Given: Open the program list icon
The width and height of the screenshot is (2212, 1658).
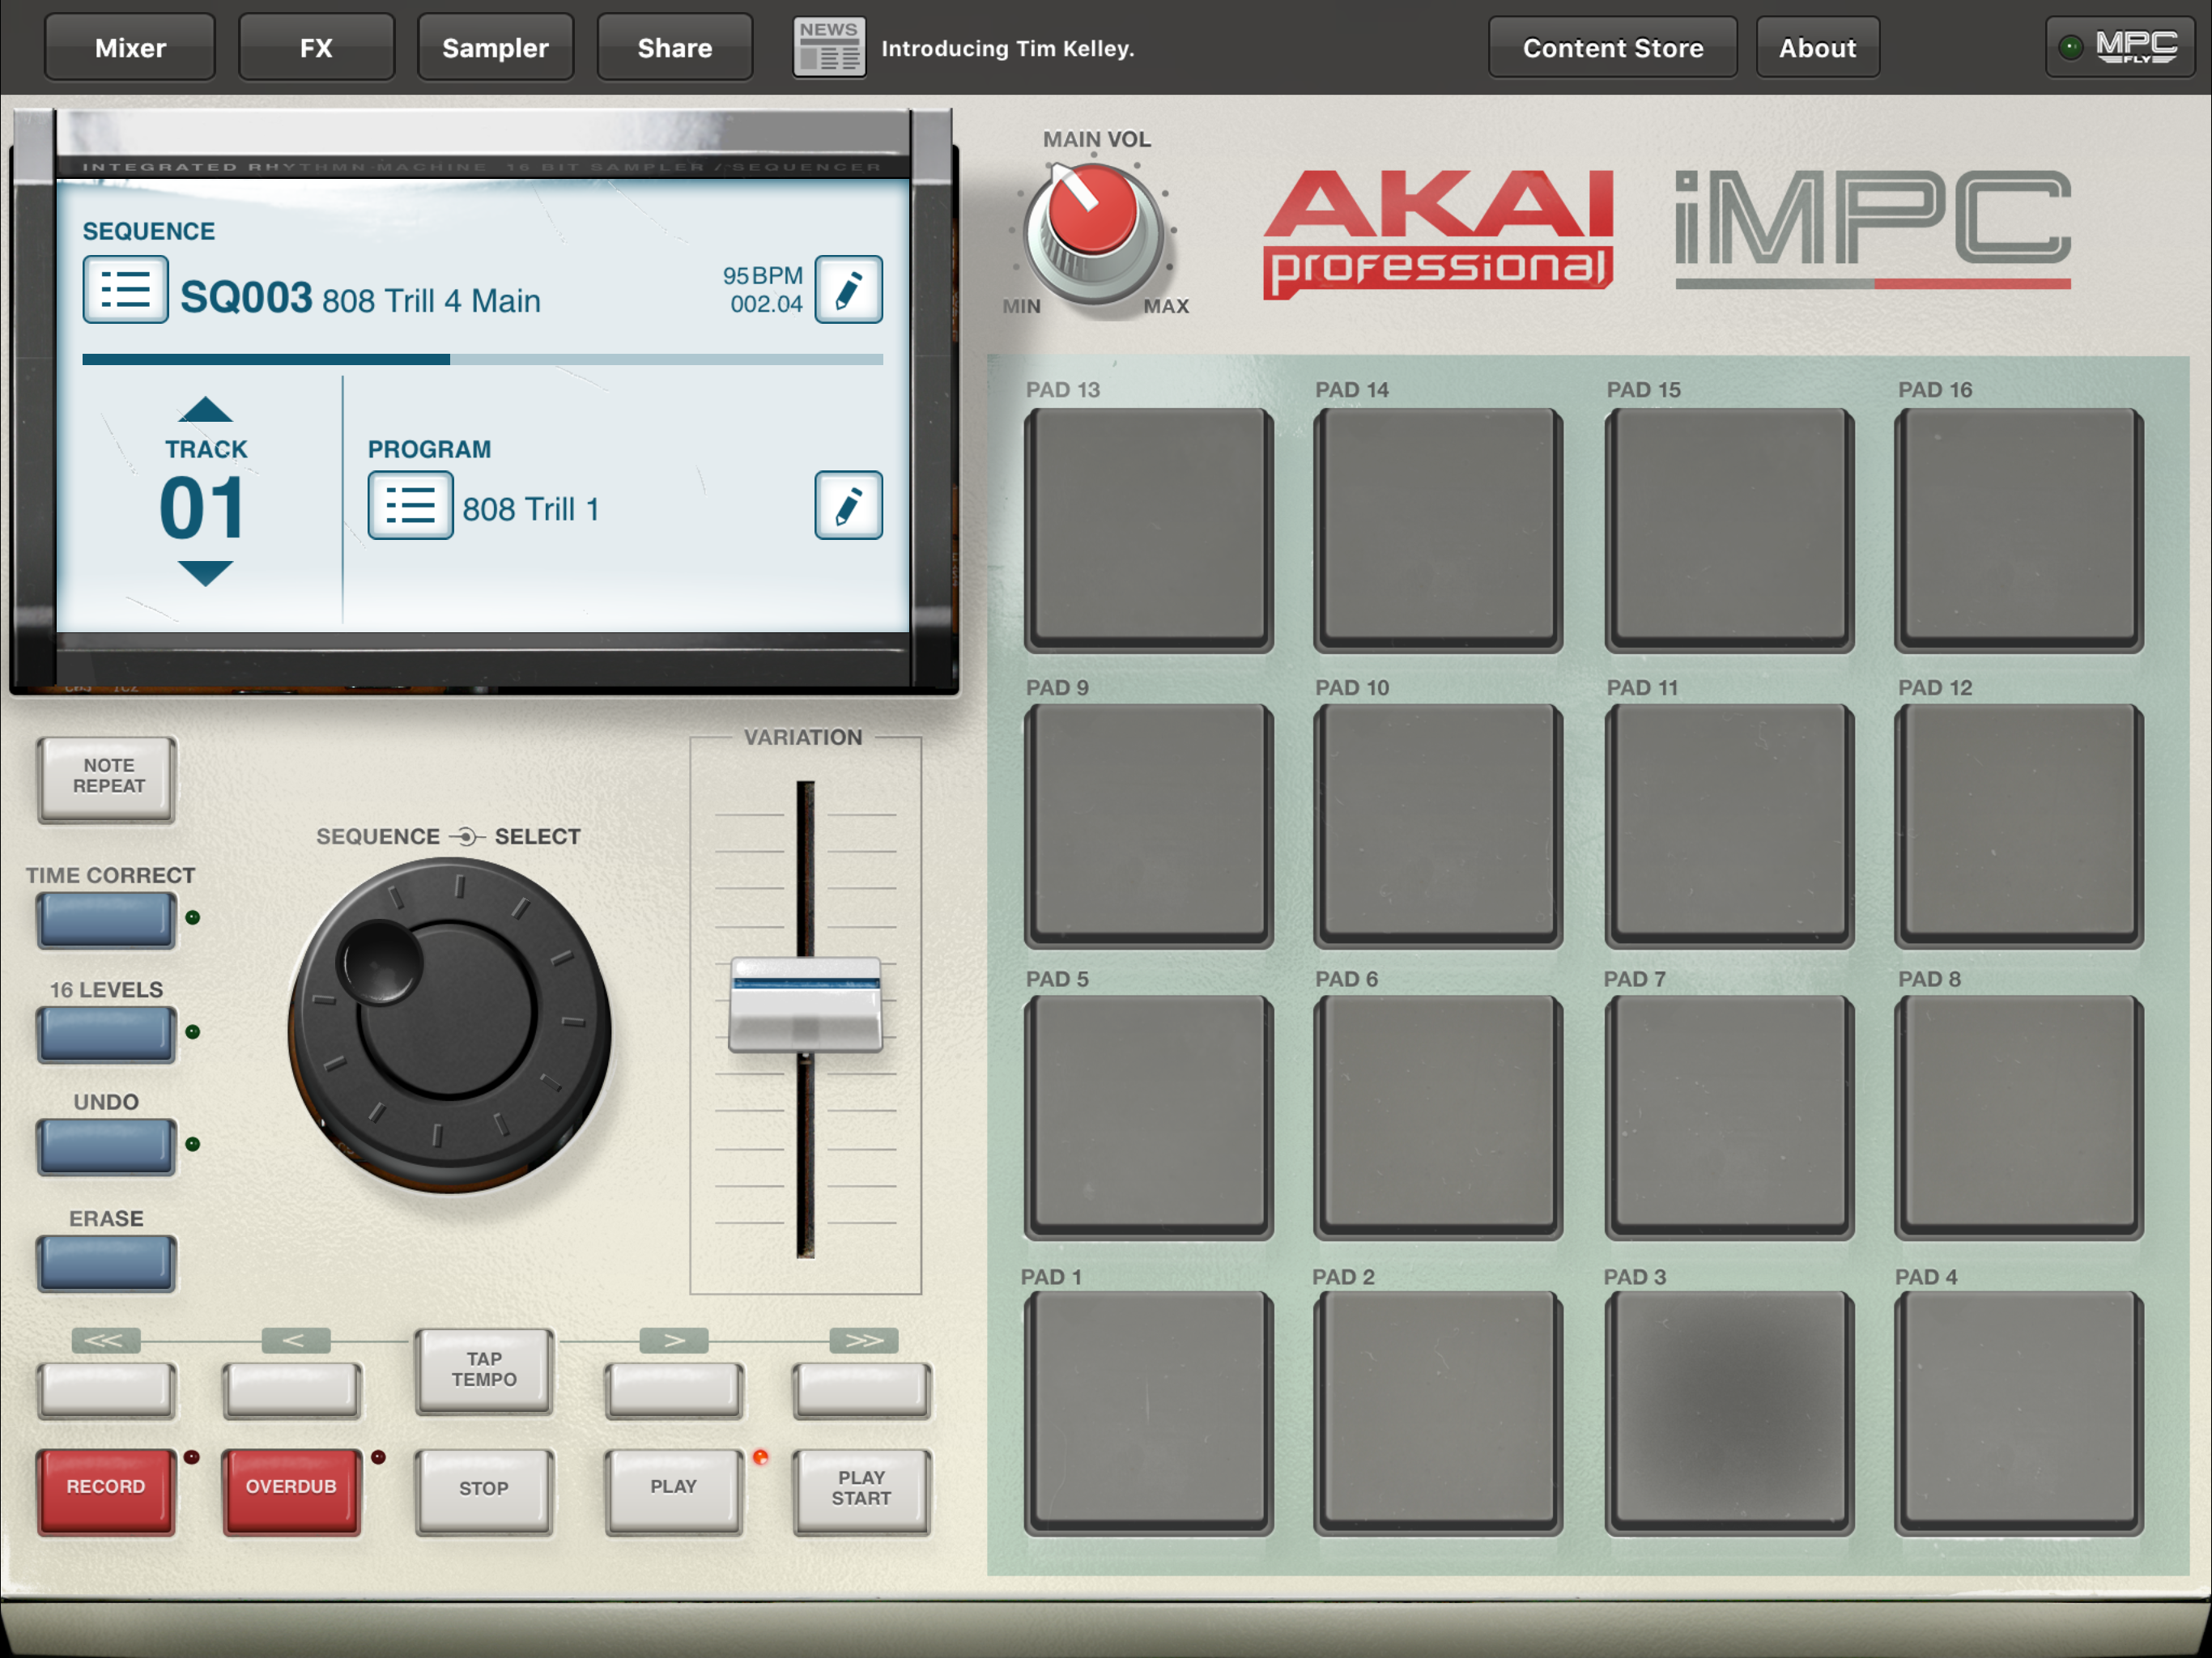Looking at the screenshot, I should pyautogui.click(x=410, y=506).
